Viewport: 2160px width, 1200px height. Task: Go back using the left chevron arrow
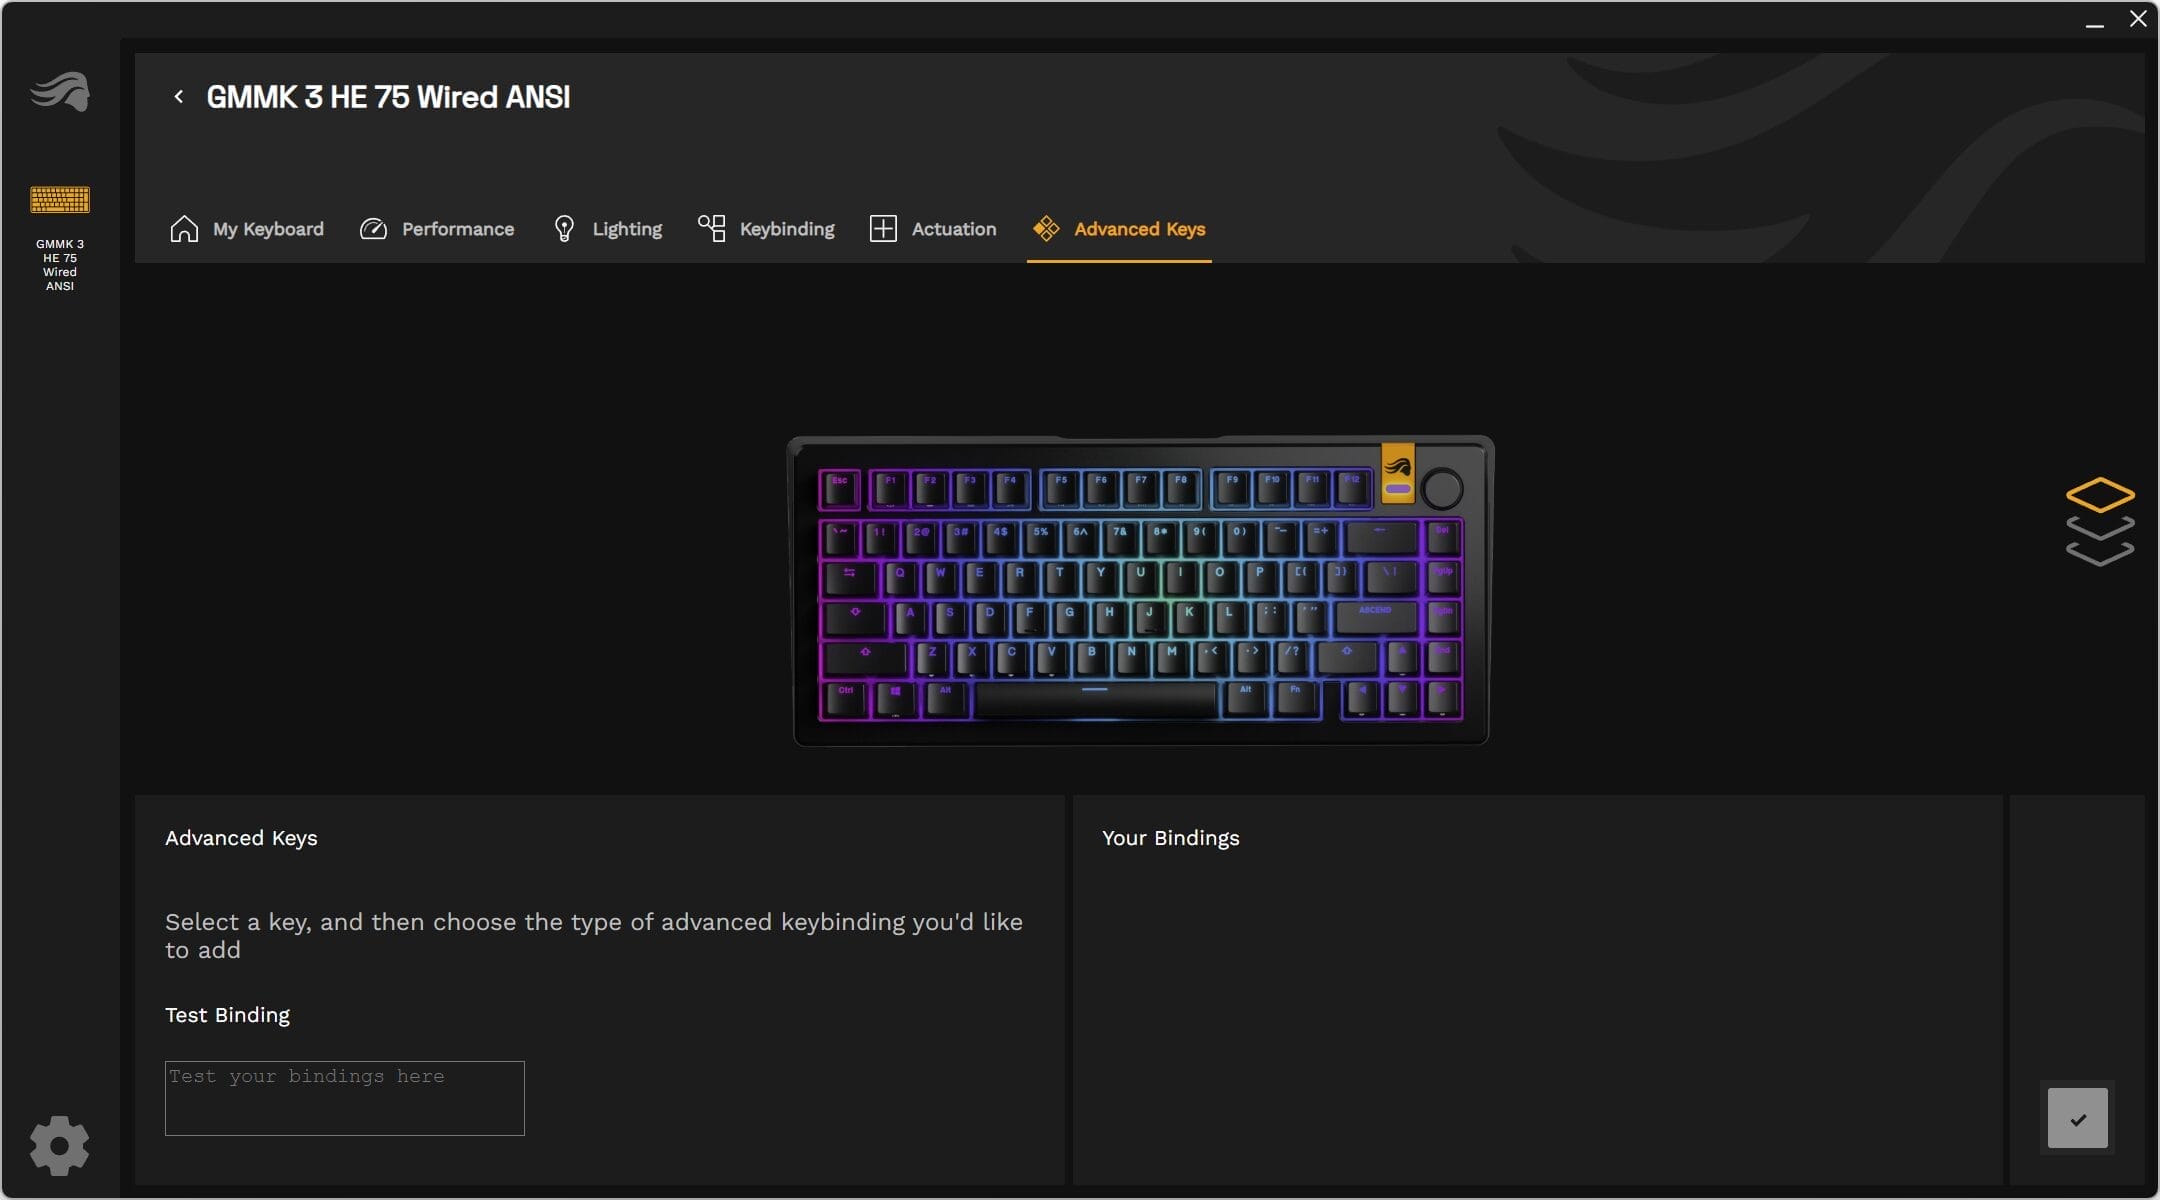pos(178,97)
